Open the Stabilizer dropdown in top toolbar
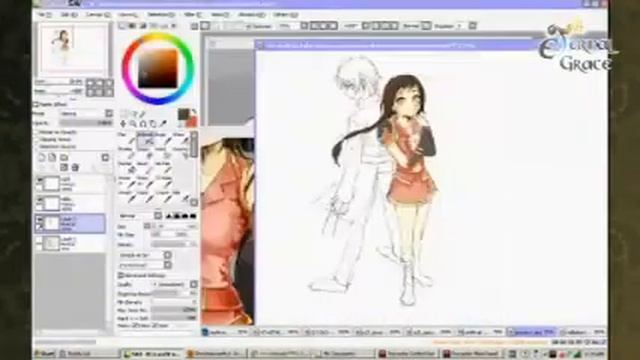The image size is (640, 360). click(472, 26)
